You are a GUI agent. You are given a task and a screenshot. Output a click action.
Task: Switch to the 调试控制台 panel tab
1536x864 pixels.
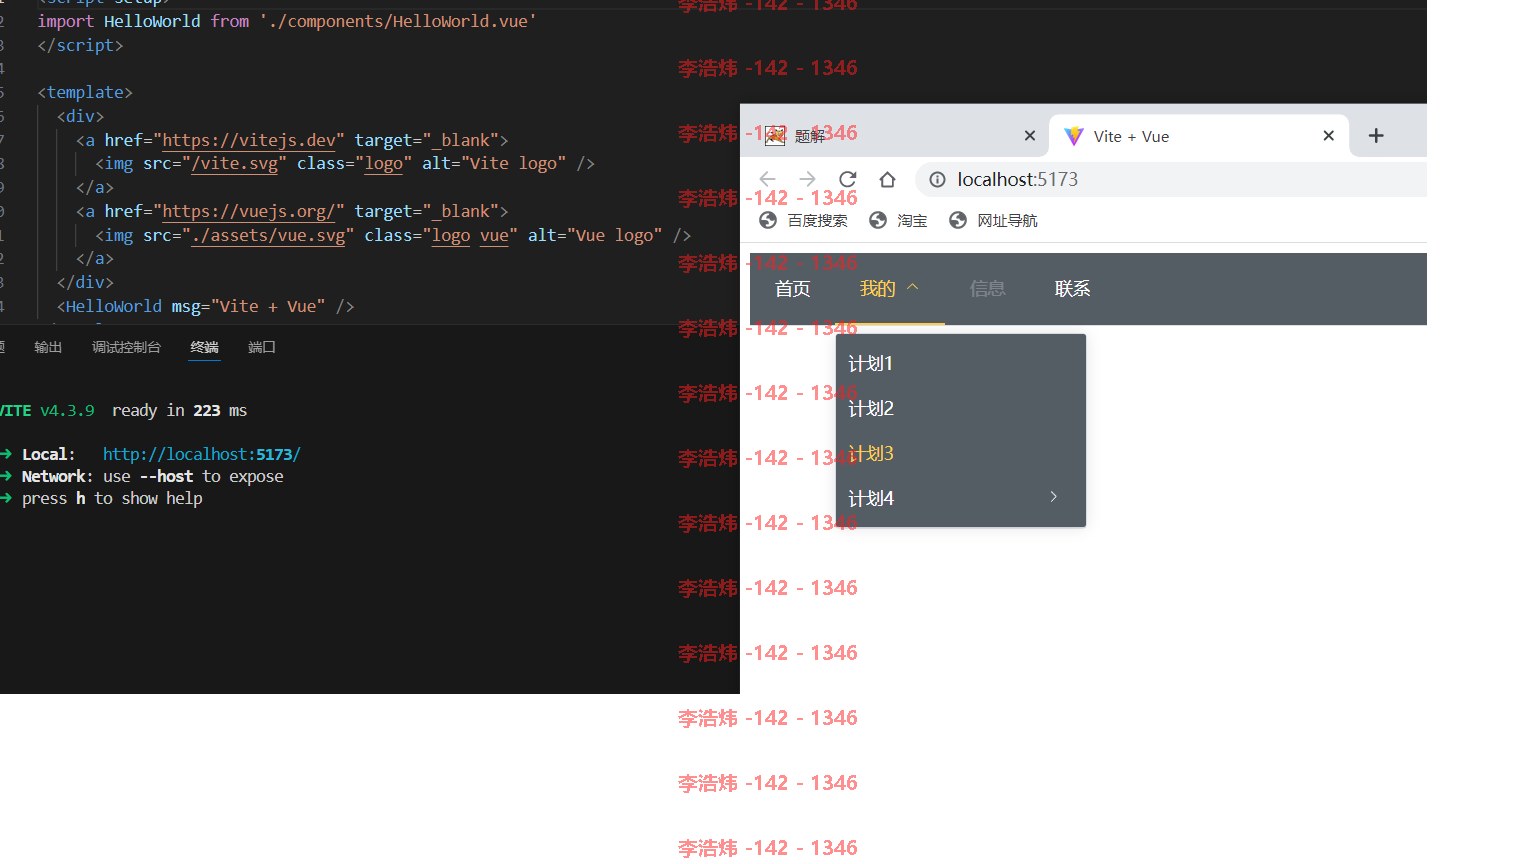[x=126, y=347]
